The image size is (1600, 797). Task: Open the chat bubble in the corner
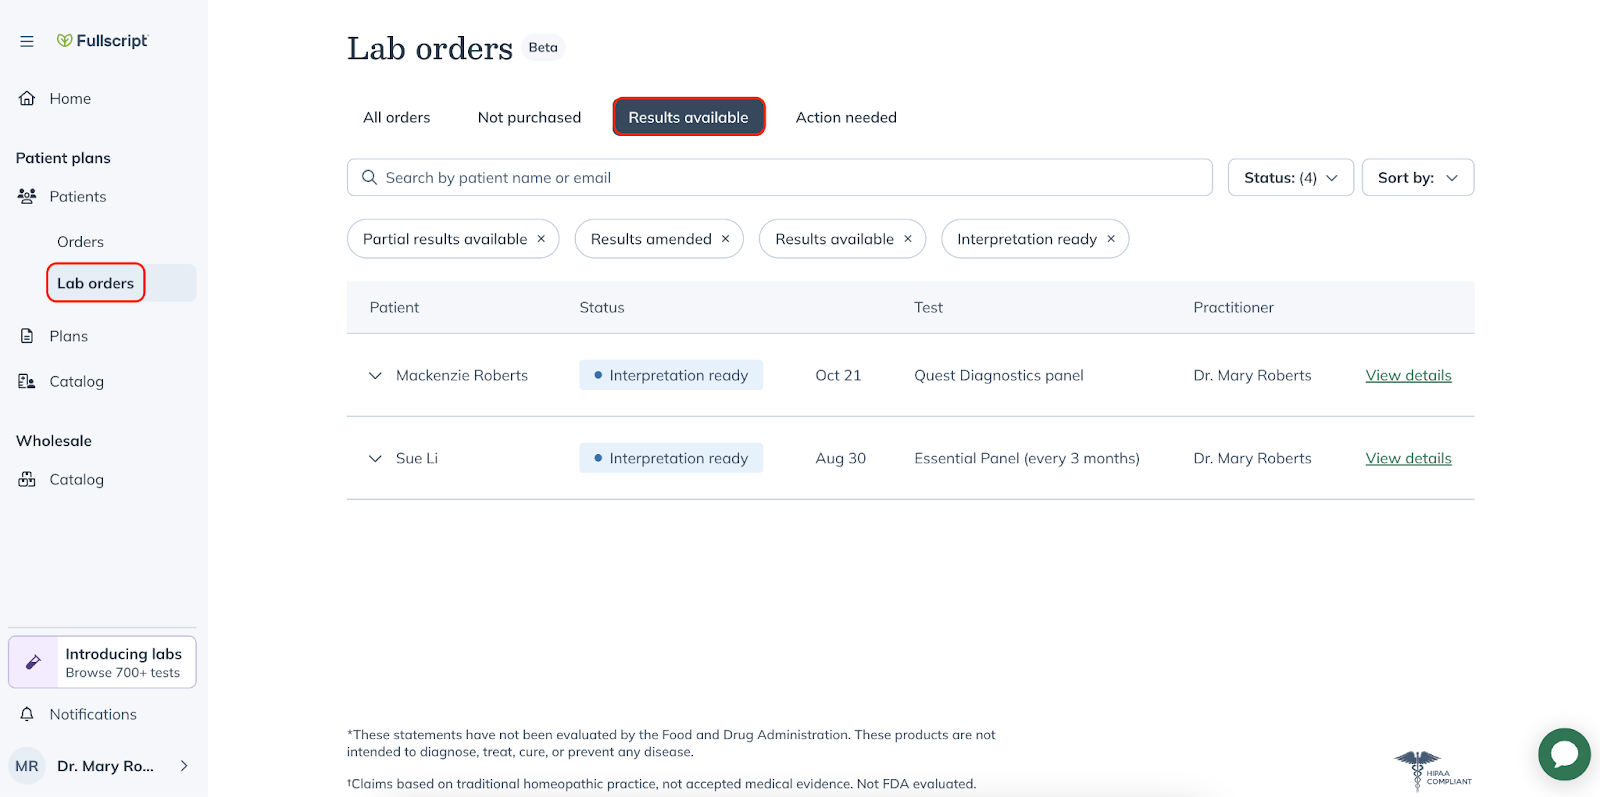click(x=1563, y=754)
